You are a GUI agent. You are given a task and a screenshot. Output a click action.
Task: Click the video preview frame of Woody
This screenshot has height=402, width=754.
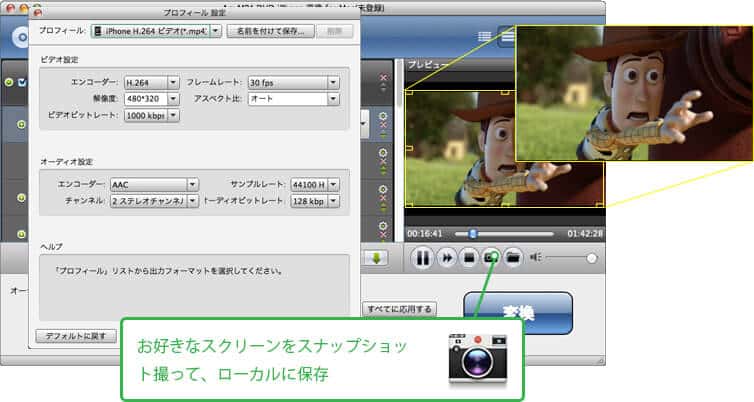504,149
